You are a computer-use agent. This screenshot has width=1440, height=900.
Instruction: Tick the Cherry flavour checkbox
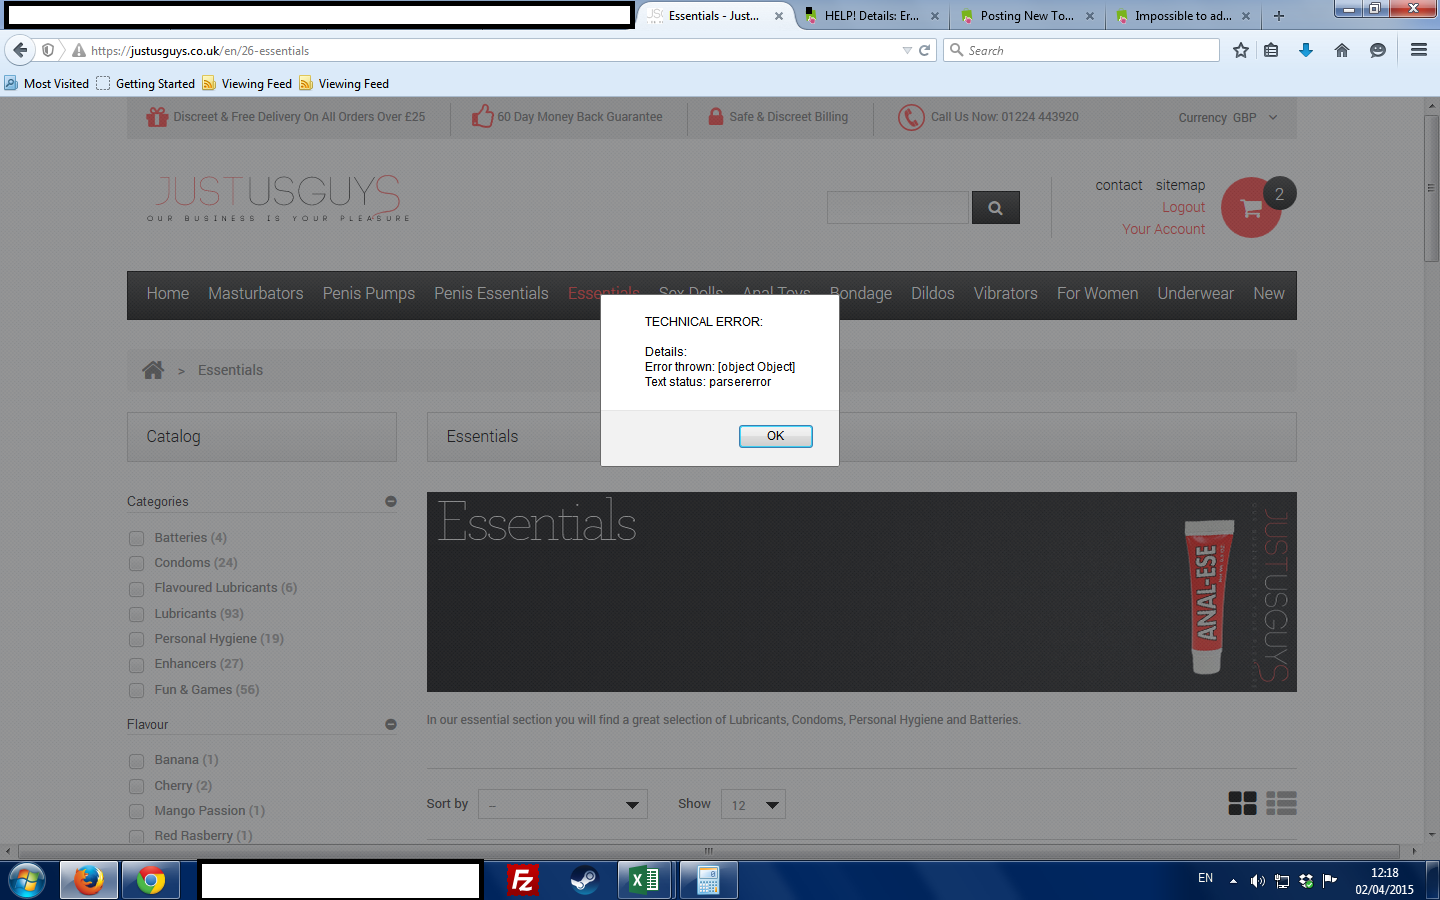click(x=136, y=786)
